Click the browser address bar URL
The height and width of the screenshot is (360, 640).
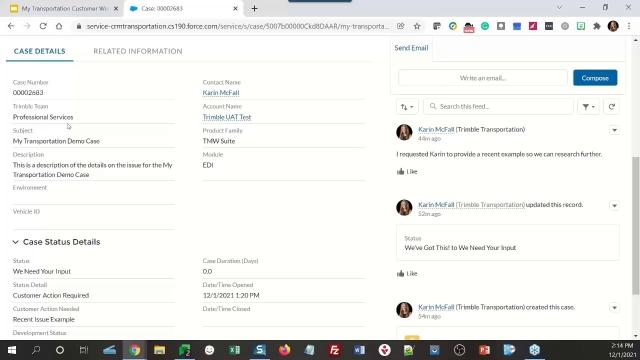238,26
